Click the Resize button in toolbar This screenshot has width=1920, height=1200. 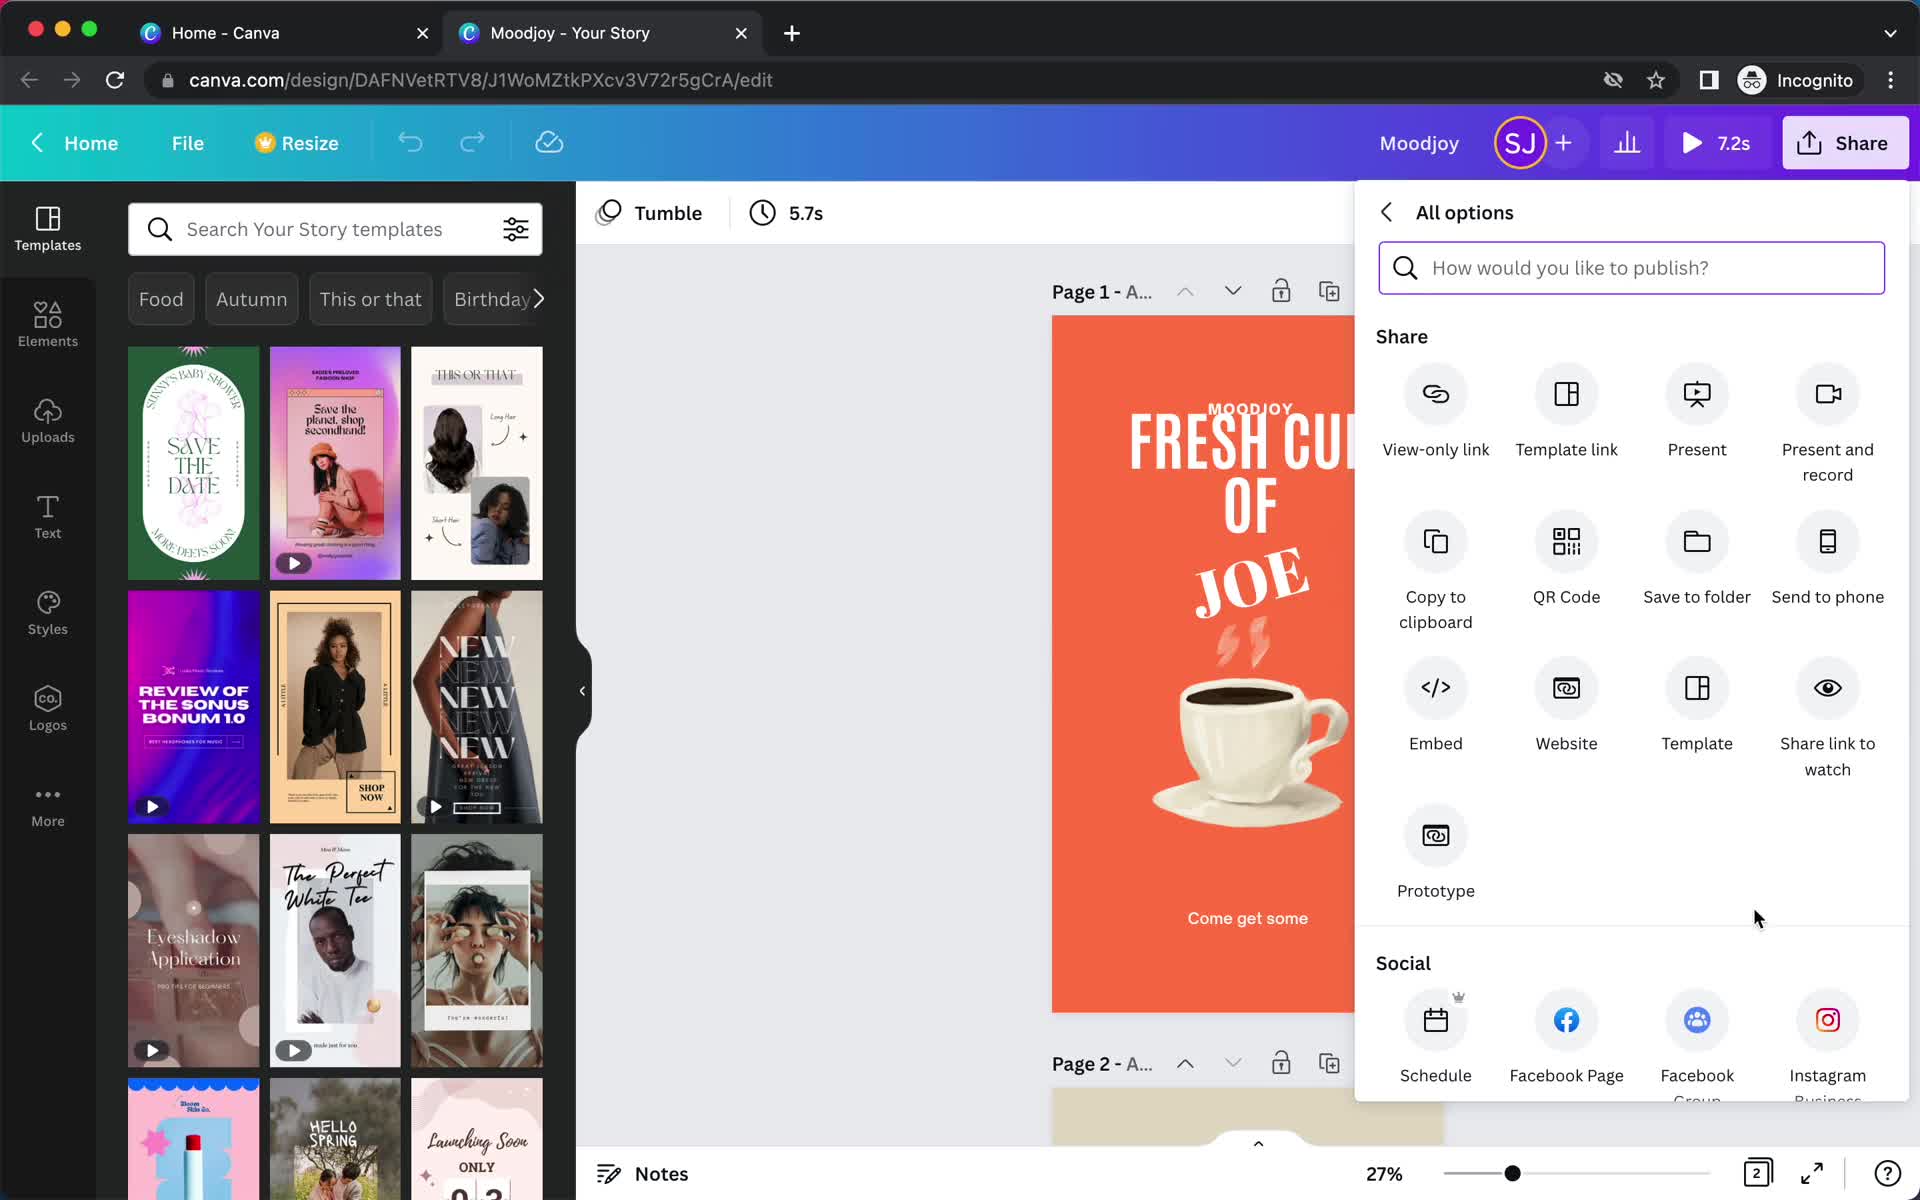[x=294, y=142]
